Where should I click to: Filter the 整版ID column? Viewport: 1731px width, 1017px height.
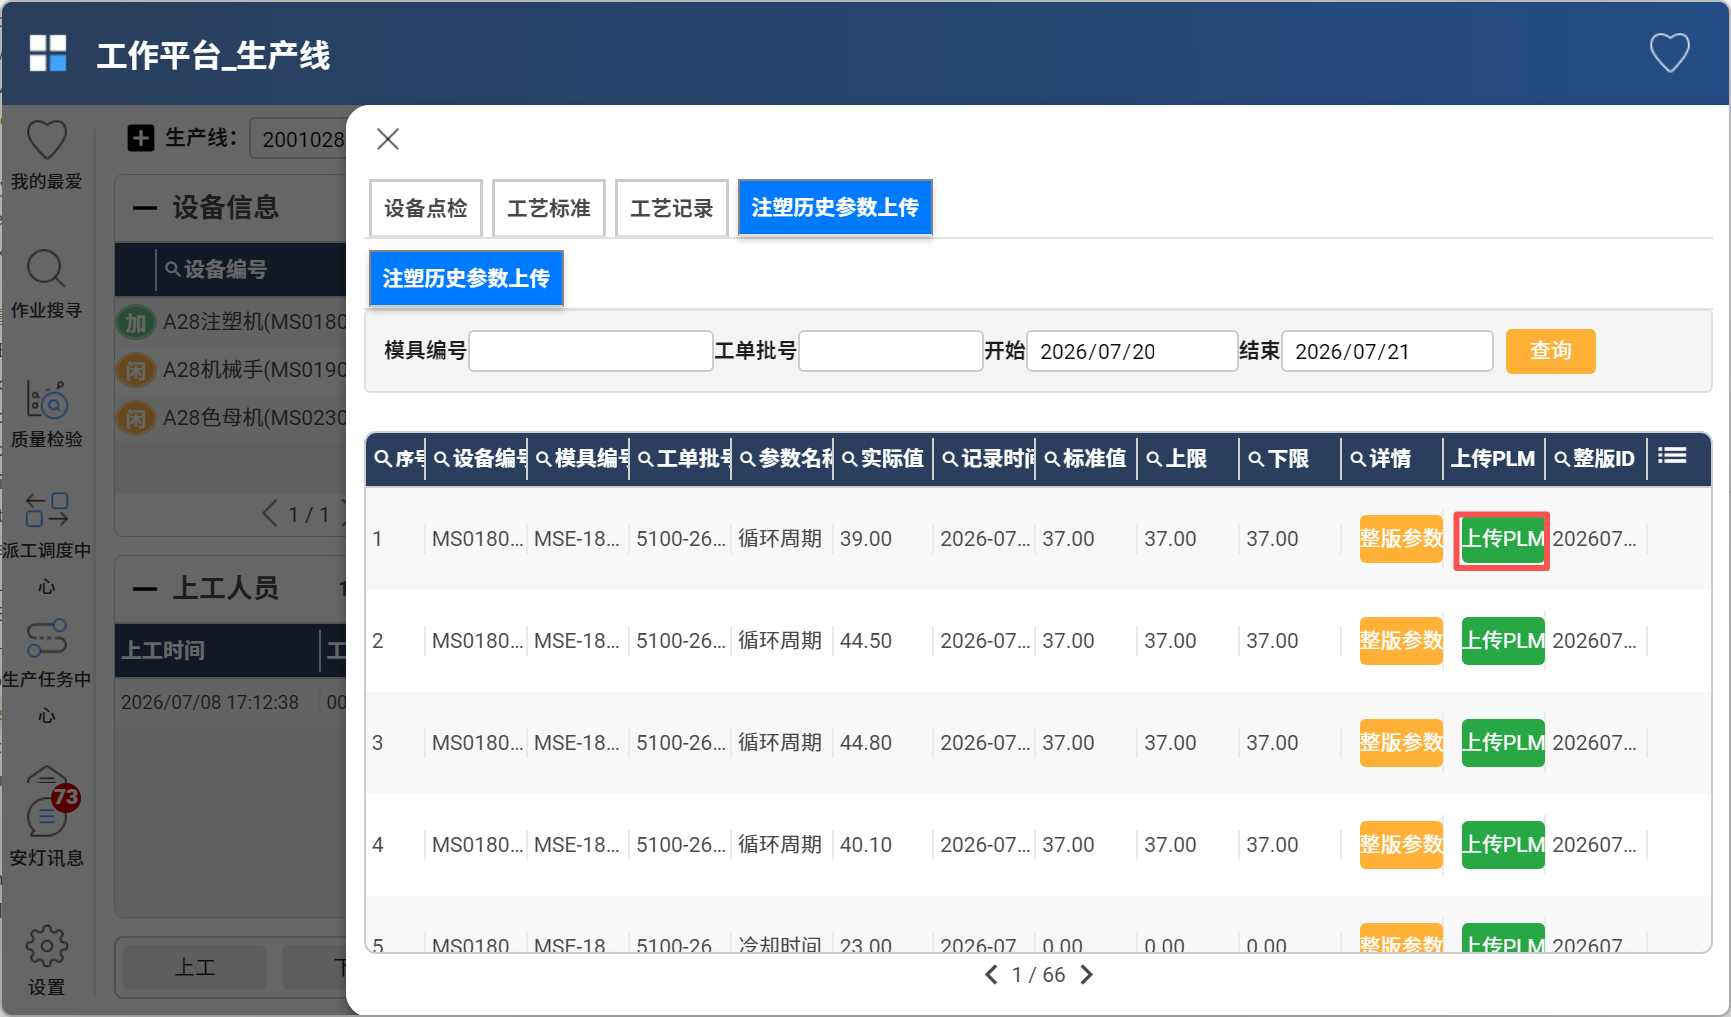point(1562,459)
